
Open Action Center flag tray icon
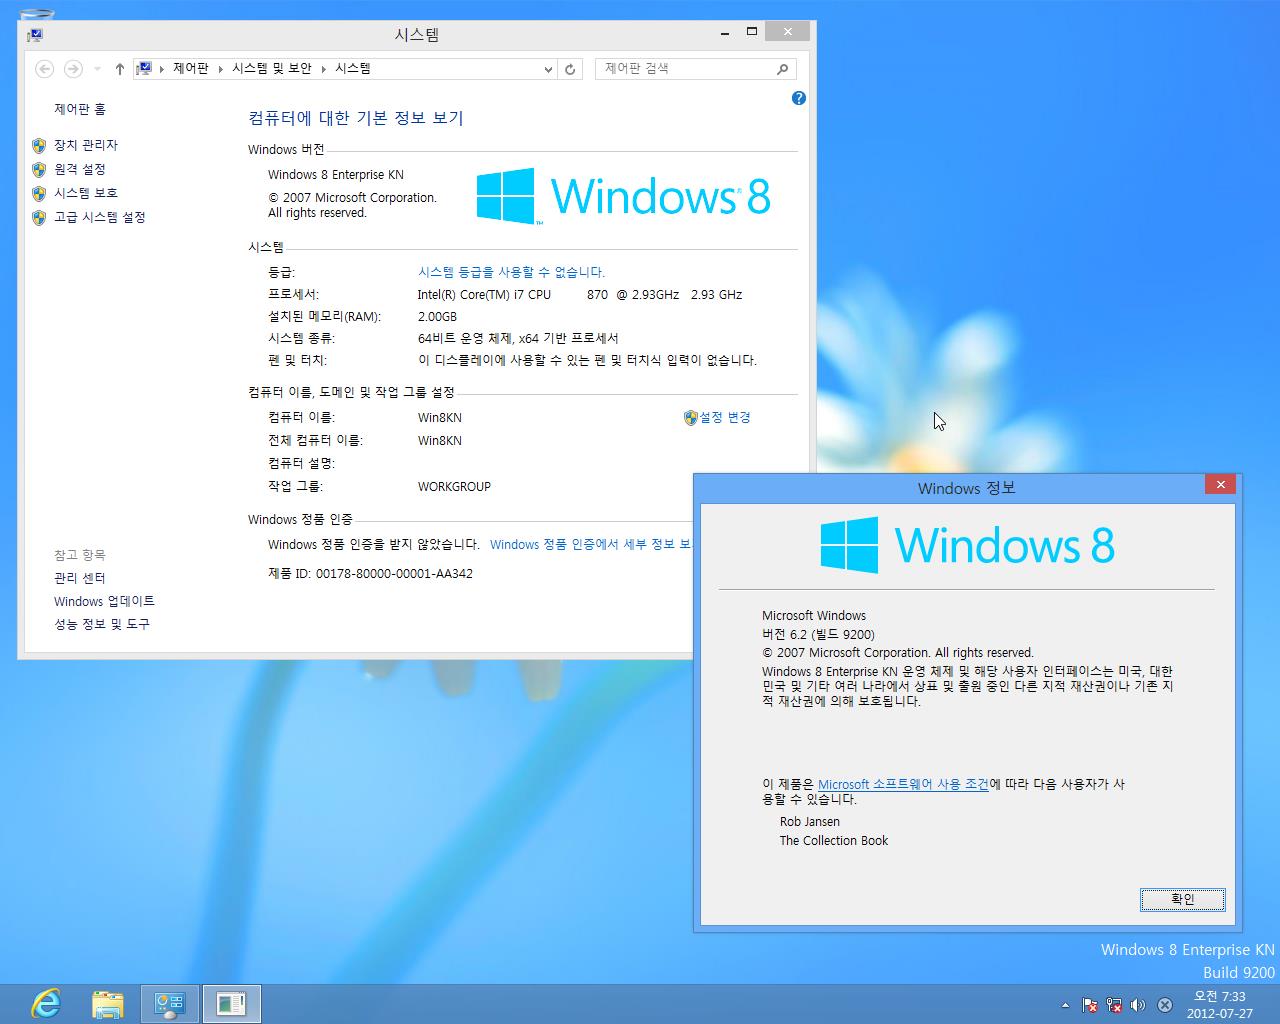click(x=1090, y=1005)
